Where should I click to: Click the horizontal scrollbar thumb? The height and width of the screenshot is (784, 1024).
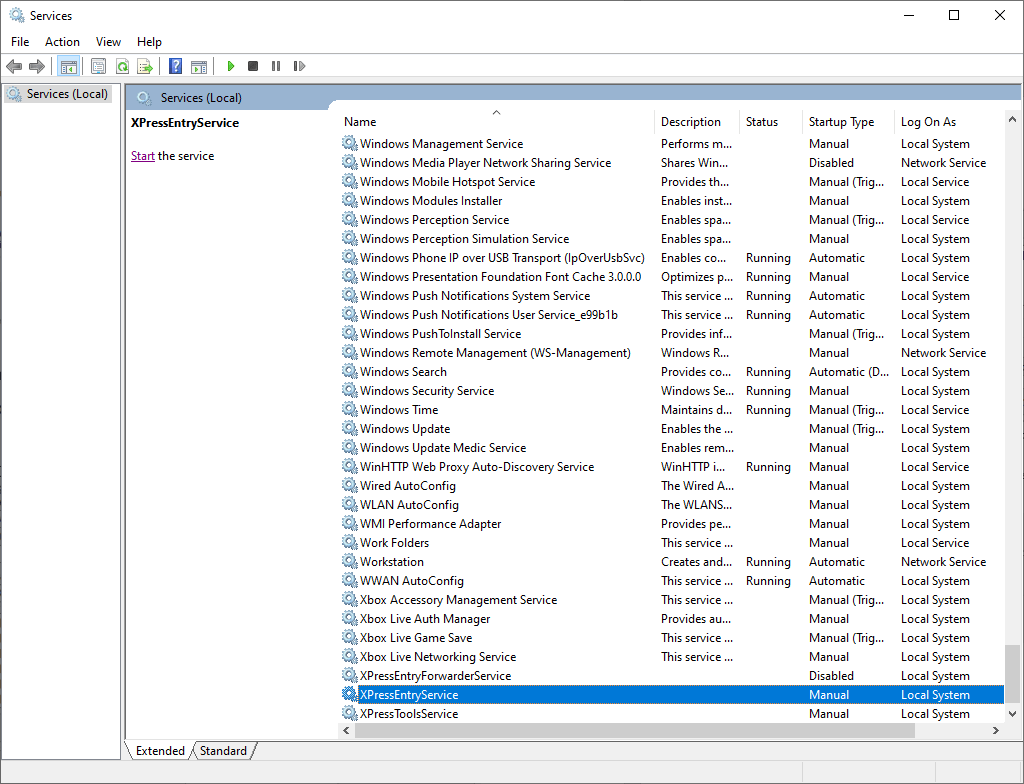pyautogui.click(x=634, y=730)
